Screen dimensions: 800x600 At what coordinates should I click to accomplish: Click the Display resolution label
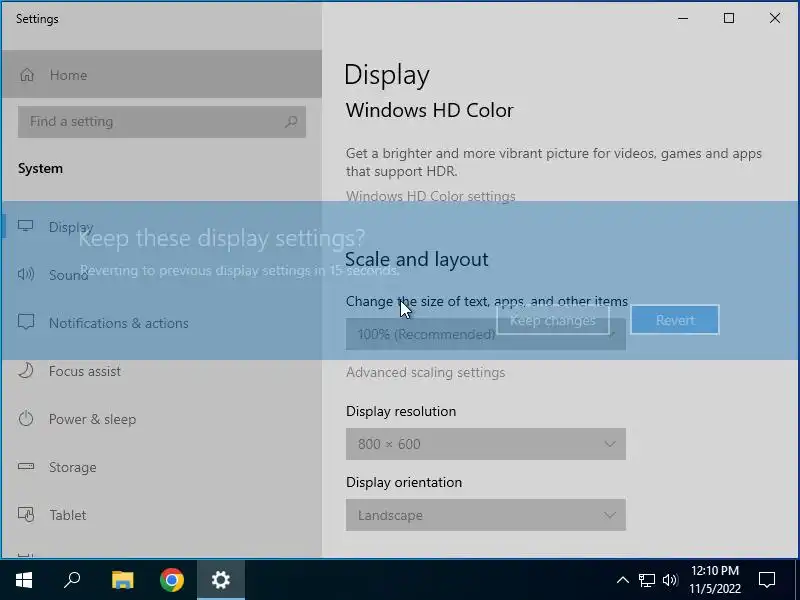coord(401,411)
